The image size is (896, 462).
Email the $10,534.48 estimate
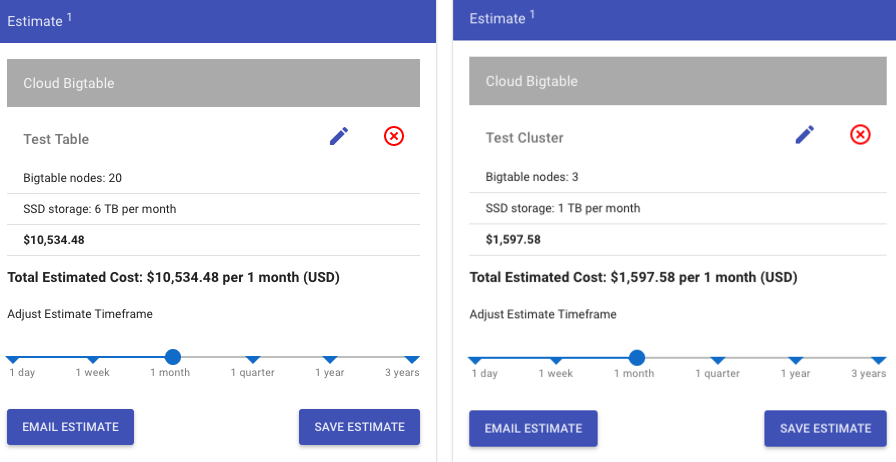tap(70, 427)
